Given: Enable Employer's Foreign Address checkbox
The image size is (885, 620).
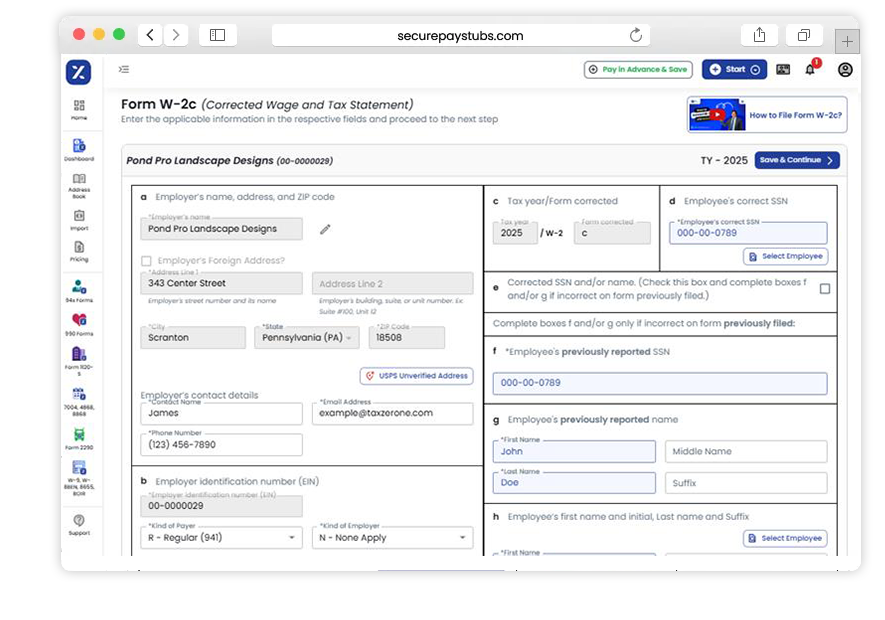Looking at the screenshot, I should pos(147,261).
